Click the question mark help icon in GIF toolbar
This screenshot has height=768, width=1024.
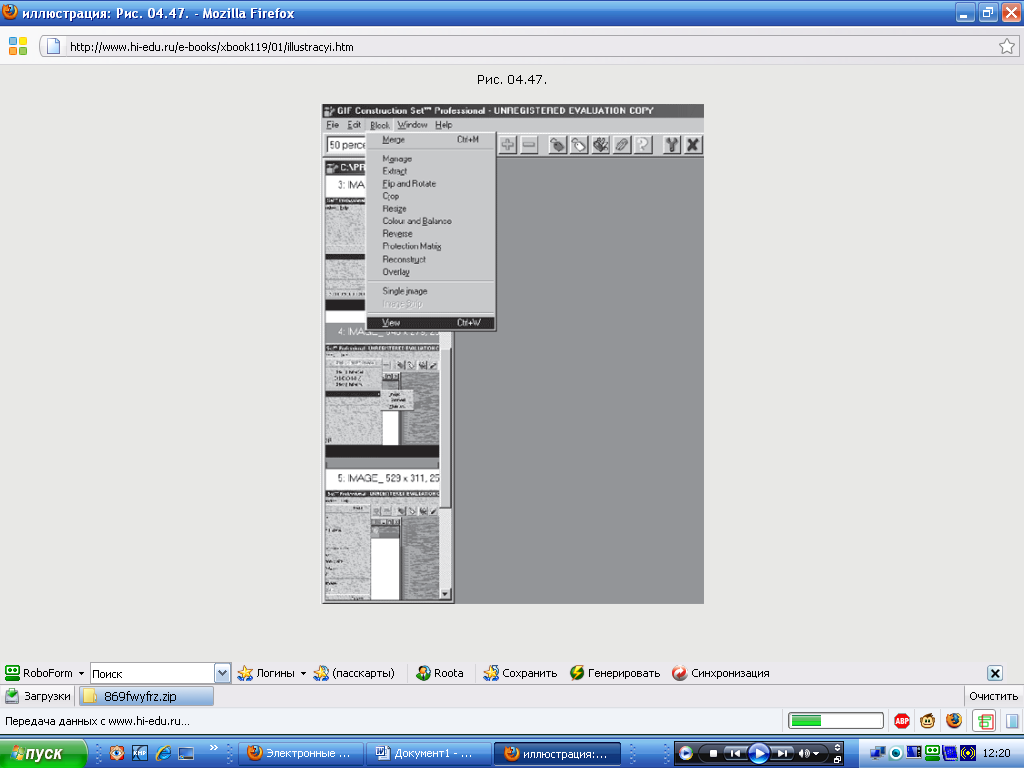click(643, 144)
